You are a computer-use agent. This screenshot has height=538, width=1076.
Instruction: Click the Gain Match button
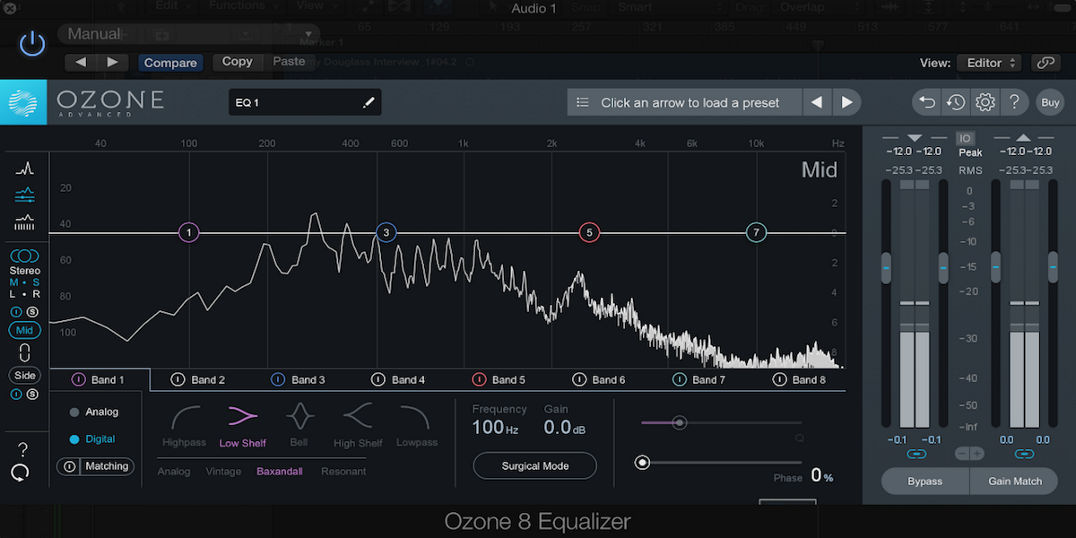[1014, 481]
